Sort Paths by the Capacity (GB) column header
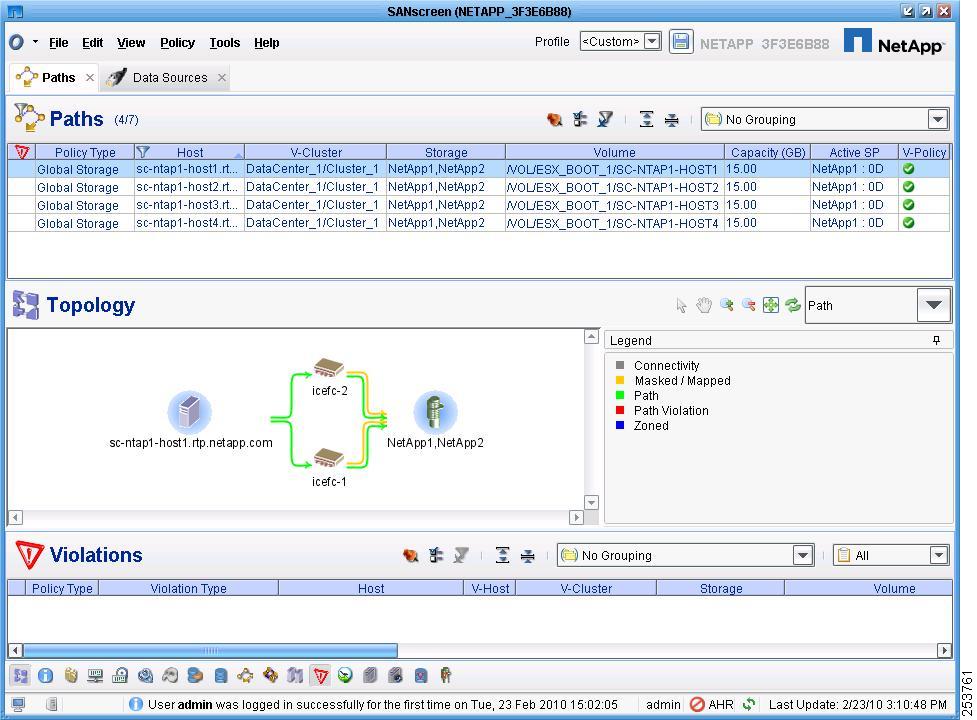This screenshot has height=720, width=977. (x=768, y=152)
